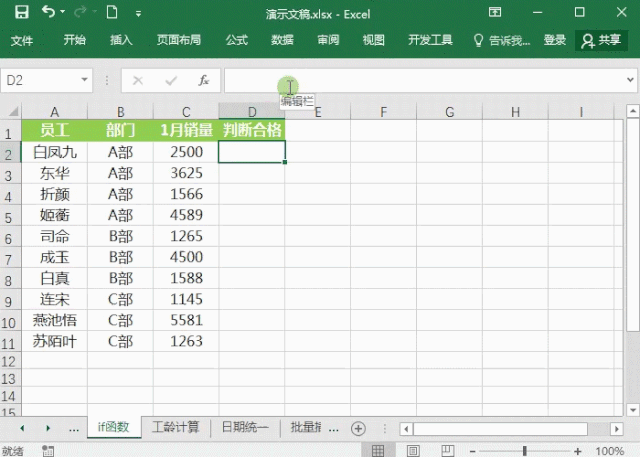Viewport: 640px width, 457px height.
Task: Select column C header
Action: [x=186, y=111]
